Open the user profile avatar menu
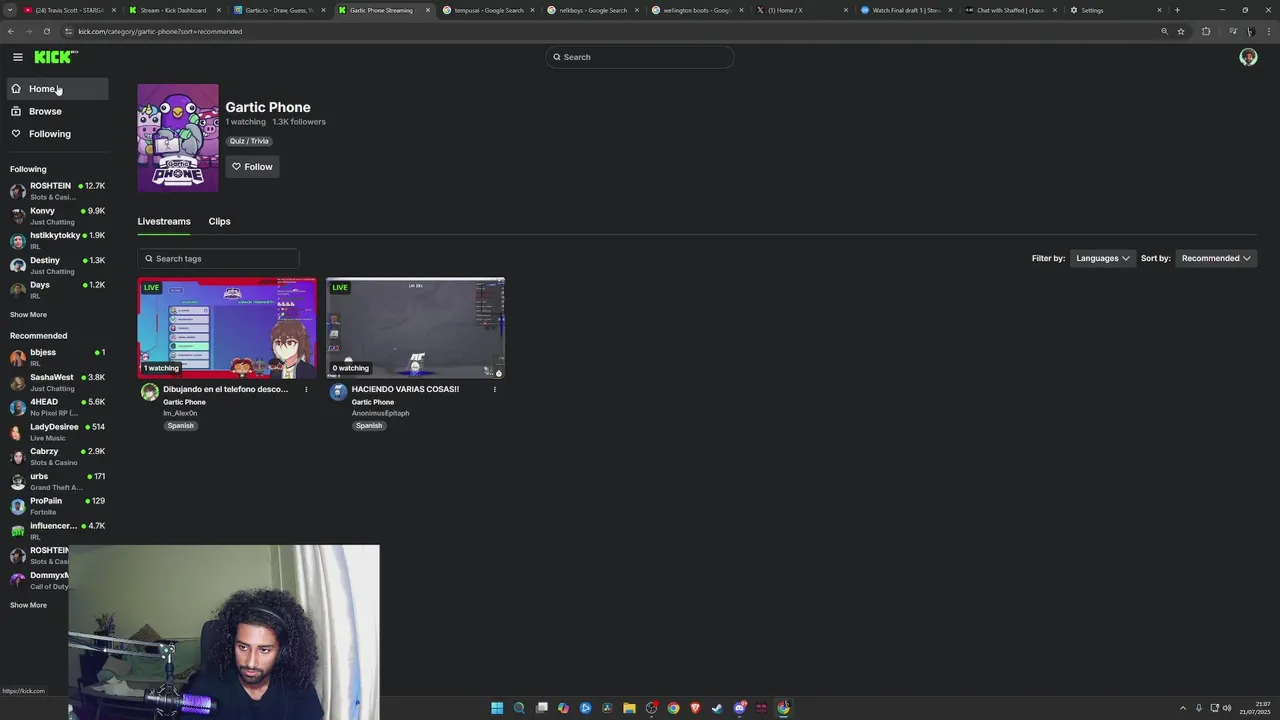 point(1248,57)
